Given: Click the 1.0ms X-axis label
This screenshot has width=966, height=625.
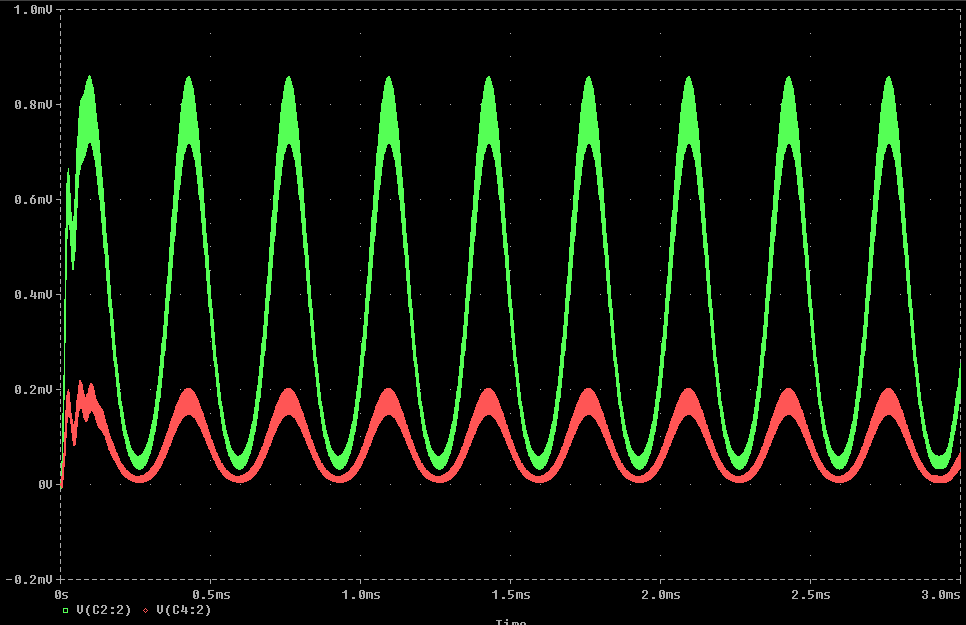Looking at the screenshot, I should click(x=361, y=595).
